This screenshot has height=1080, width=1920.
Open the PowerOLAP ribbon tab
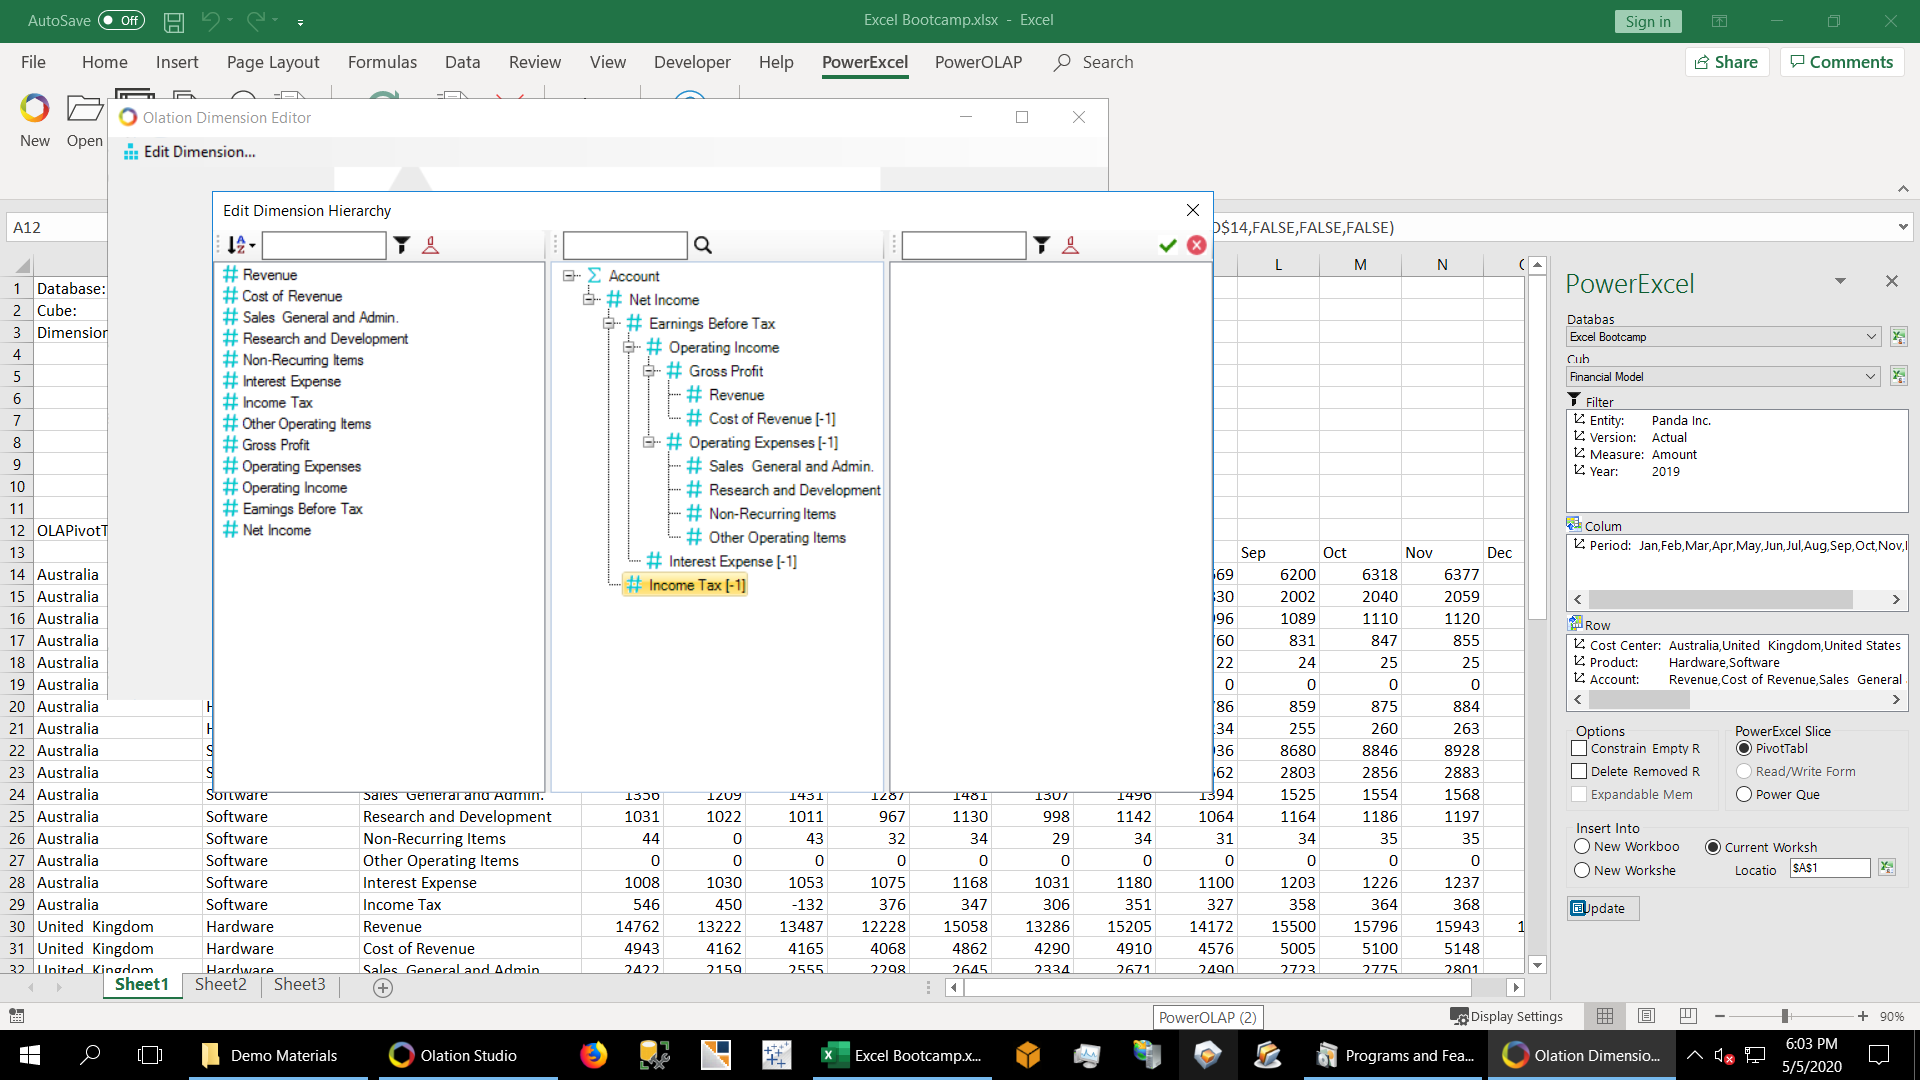click(x=978, y=62)
